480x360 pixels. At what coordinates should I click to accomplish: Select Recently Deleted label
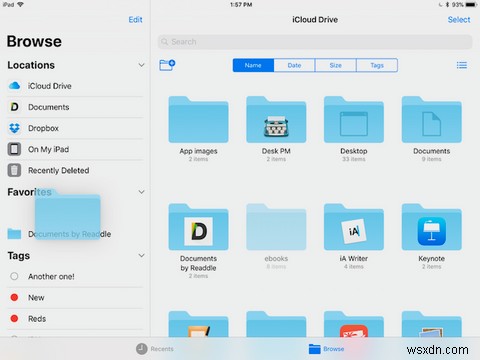point(59,171)
